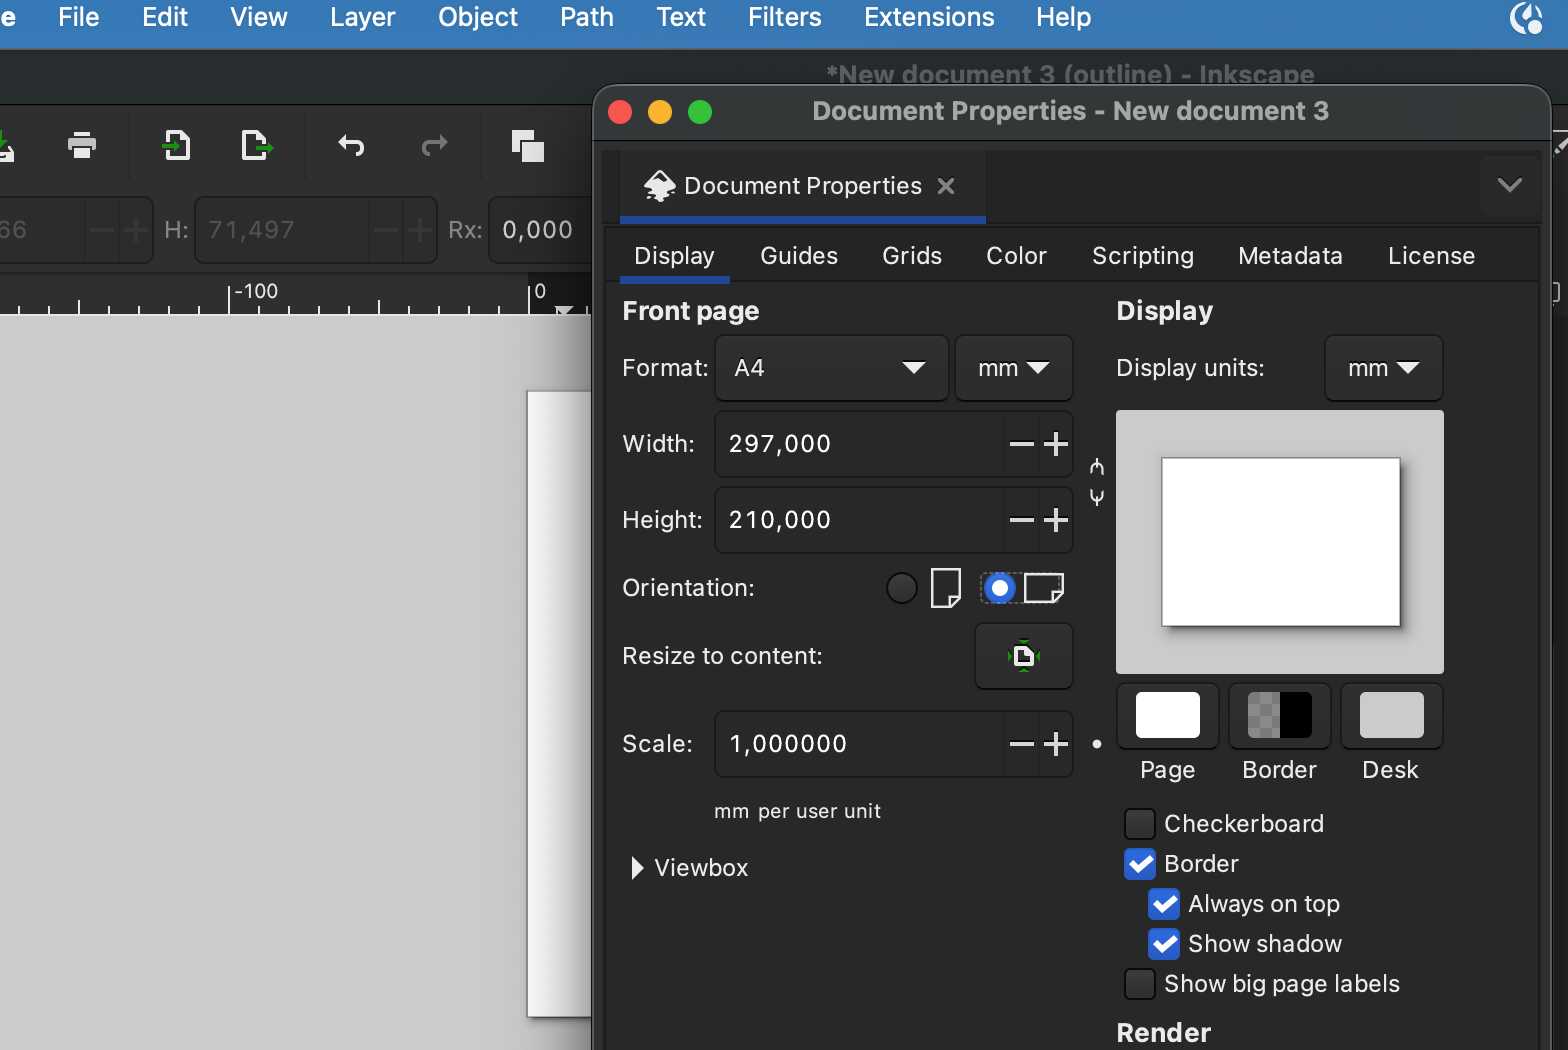Viewport: 1568px width, 1050px height.
Task: Open the Object menu
Action: point(478,18)
